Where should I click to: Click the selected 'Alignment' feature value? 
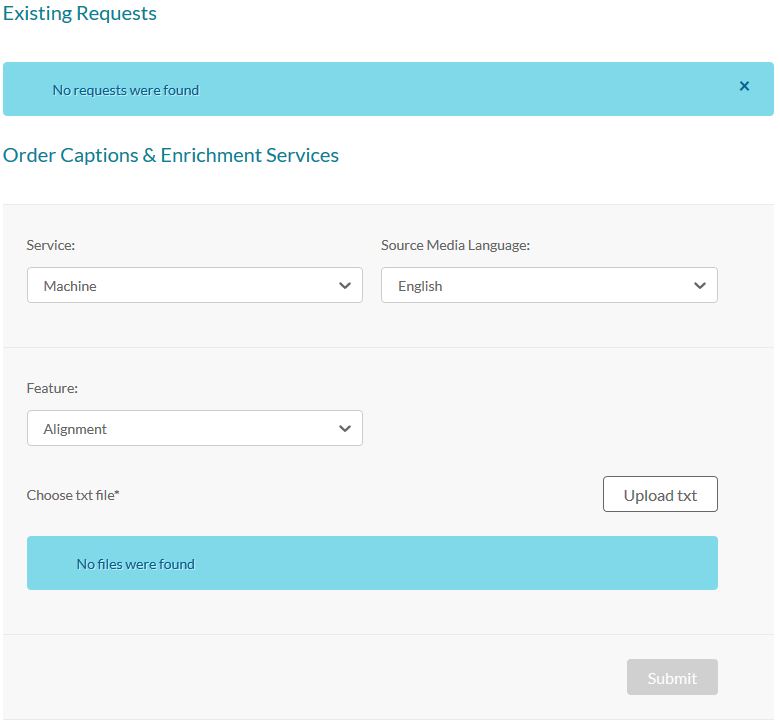[x=75, y=429]
